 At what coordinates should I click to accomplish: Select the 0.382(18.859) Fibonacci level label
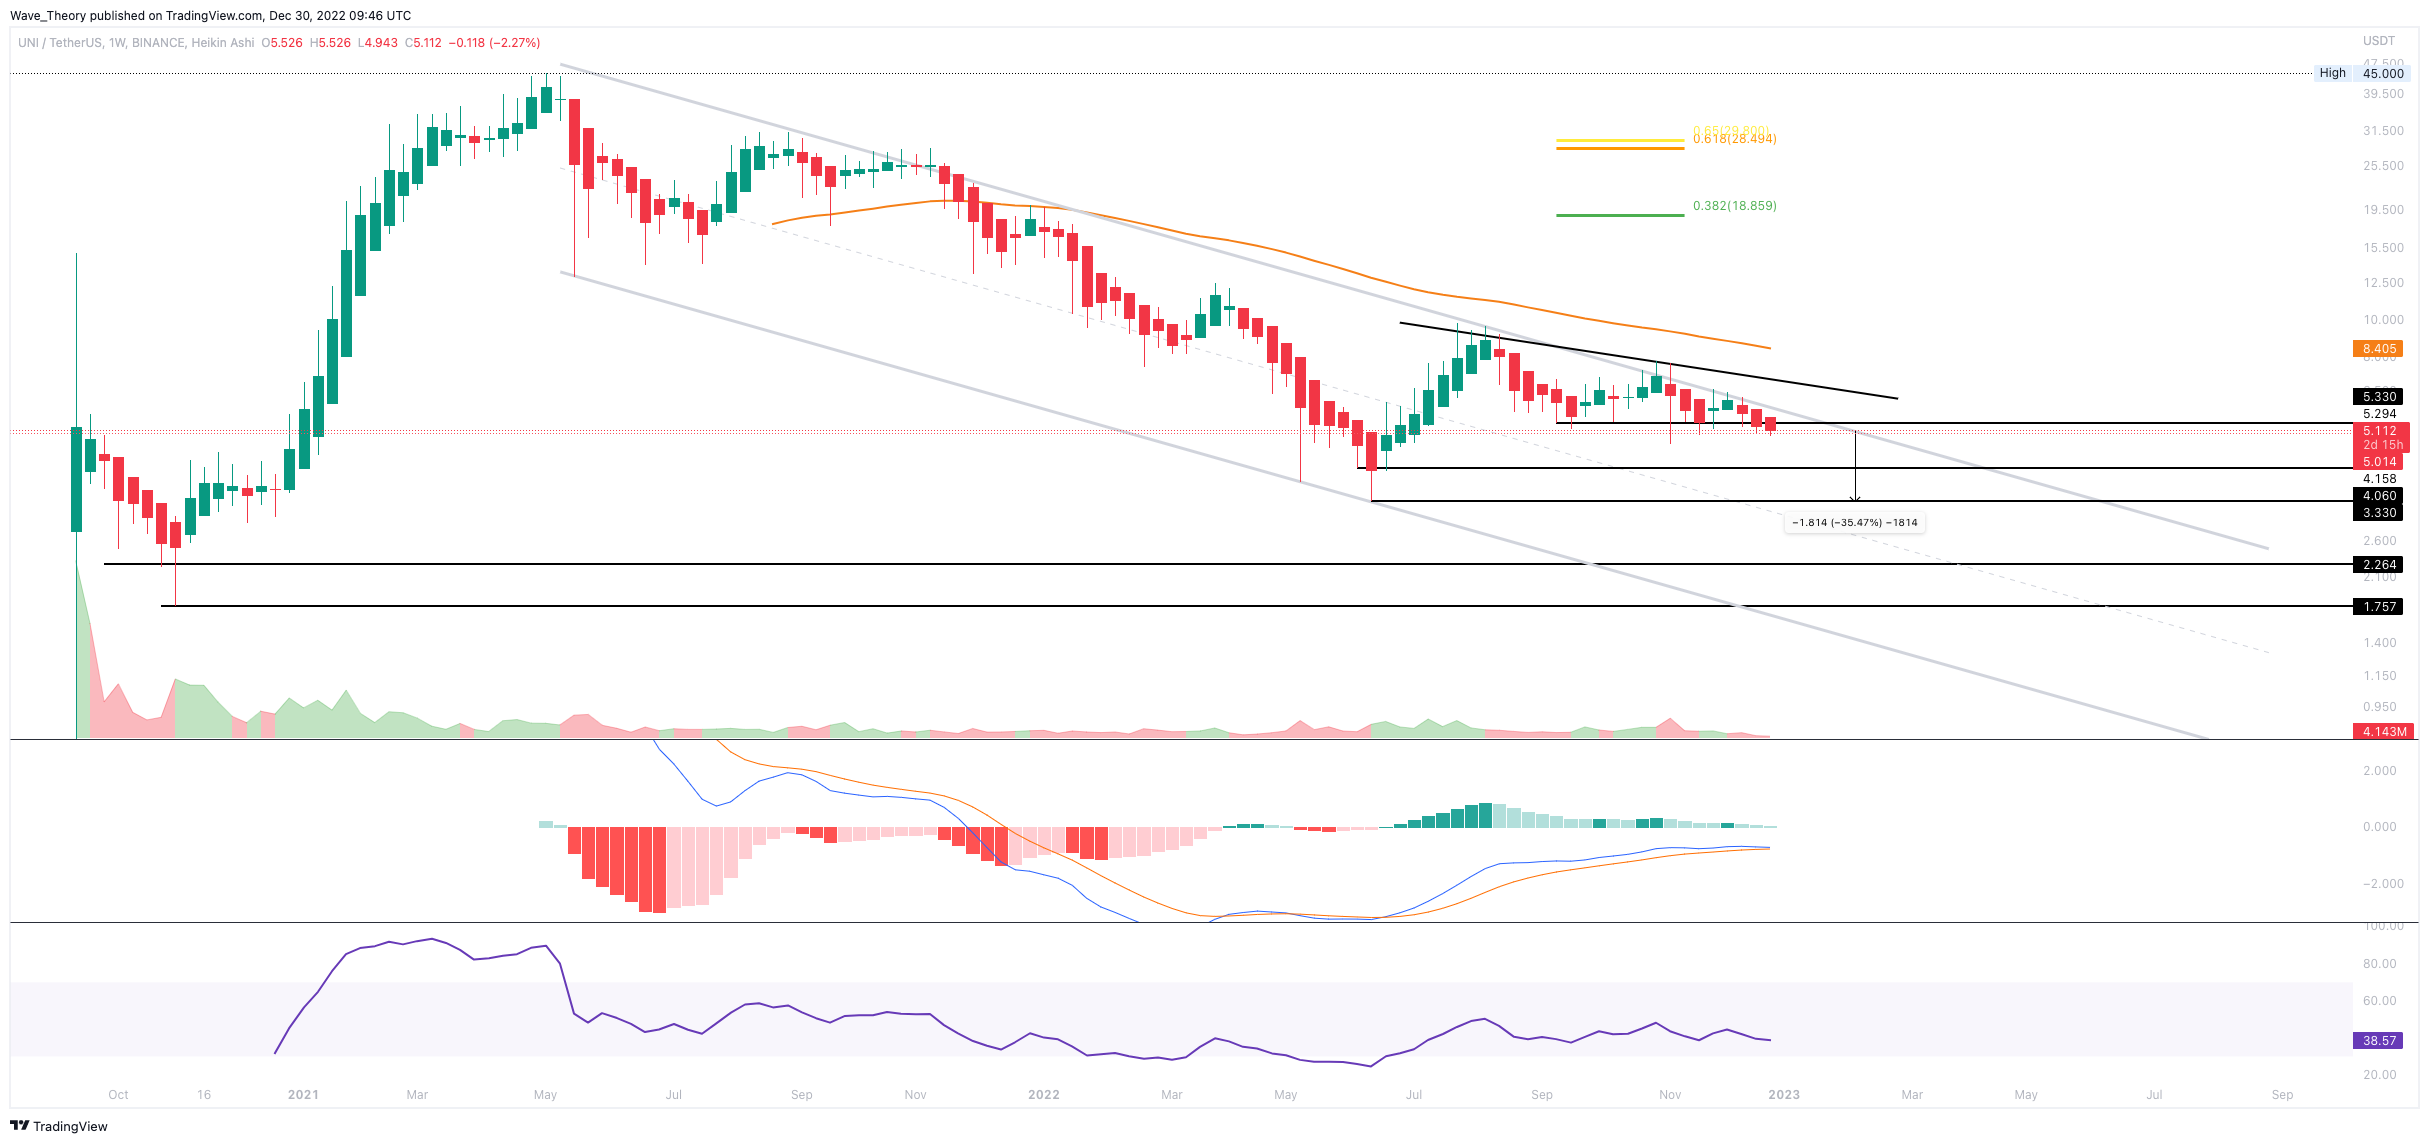(x=1734, y=206)
